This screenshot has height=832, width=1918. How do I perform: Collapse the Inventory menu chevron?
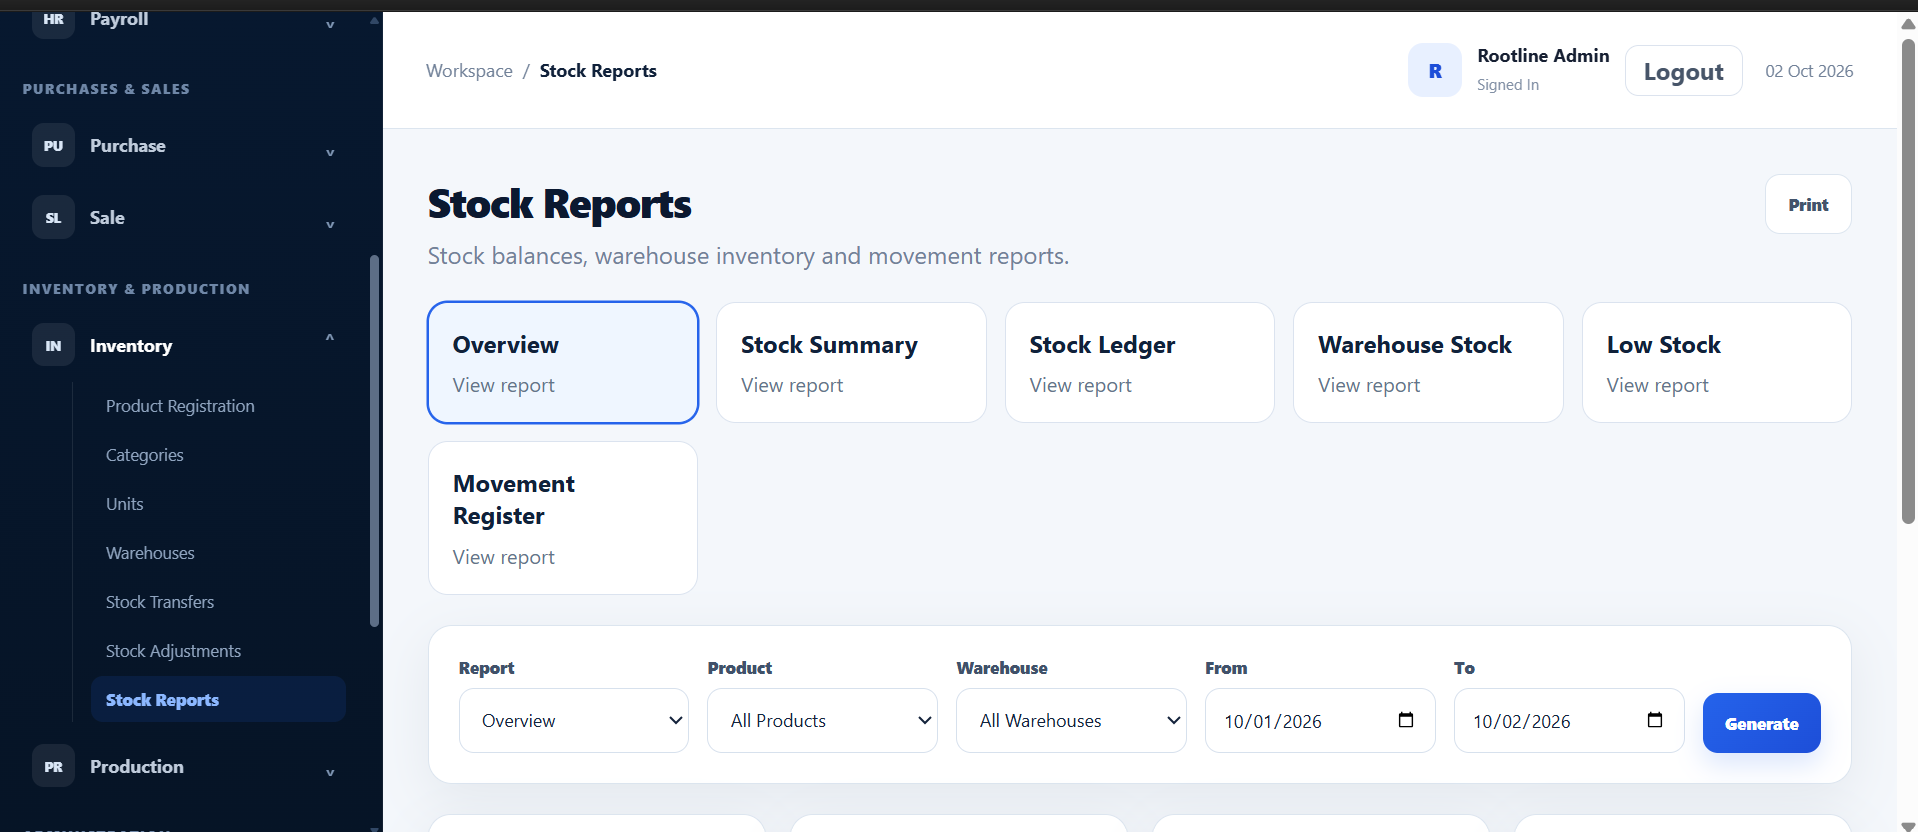coord(330,338)
